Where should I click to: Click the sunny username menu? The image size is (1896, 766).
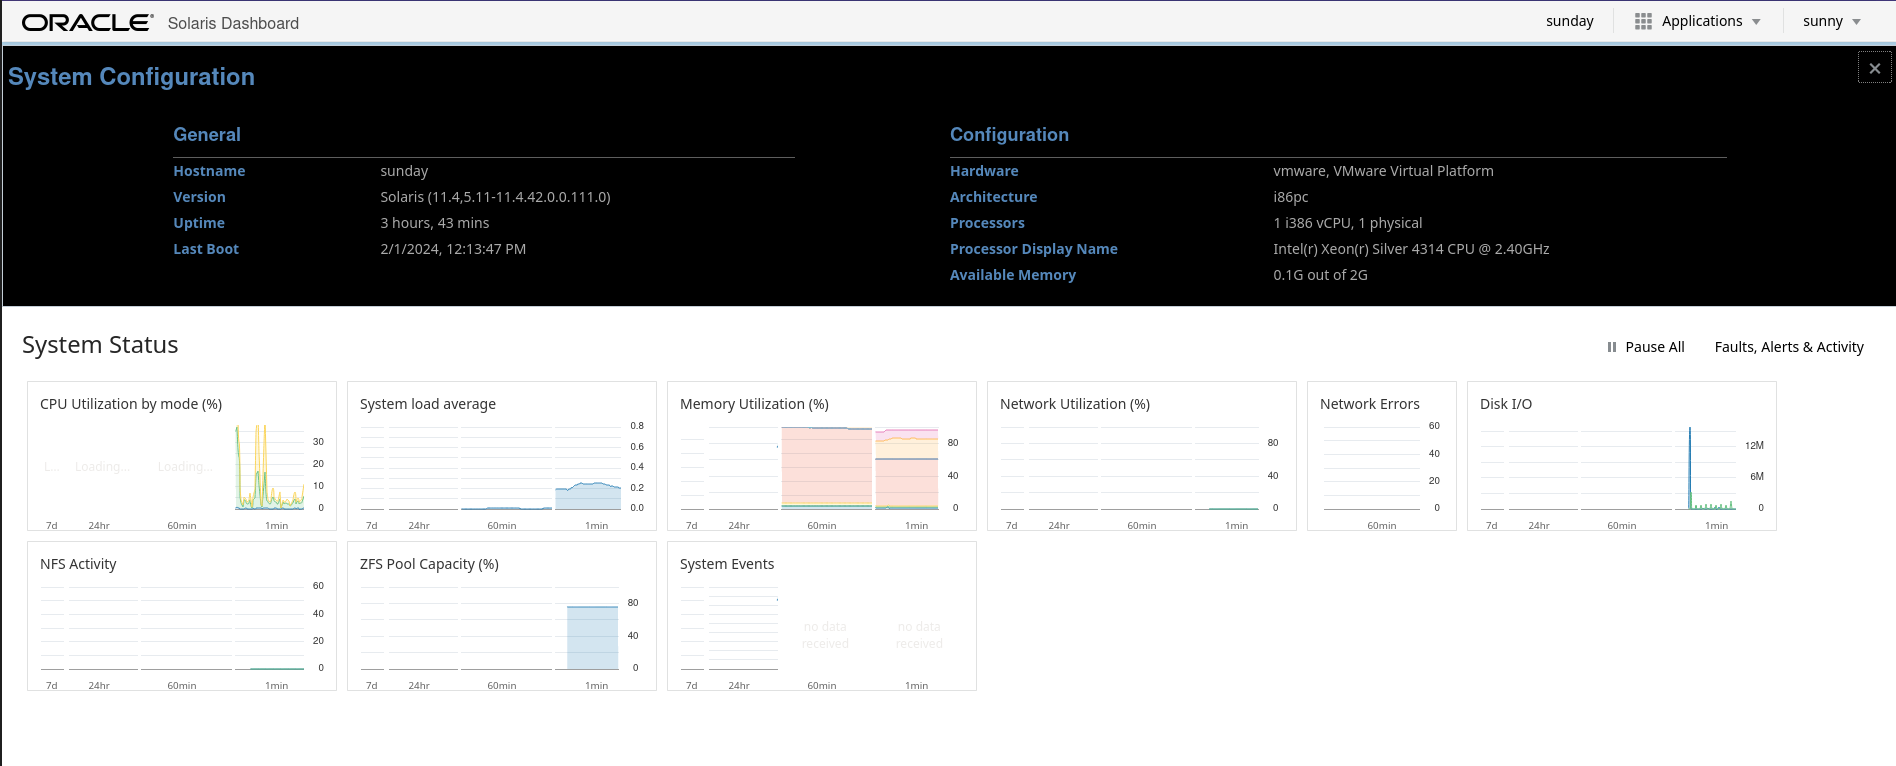(1822, 21)
